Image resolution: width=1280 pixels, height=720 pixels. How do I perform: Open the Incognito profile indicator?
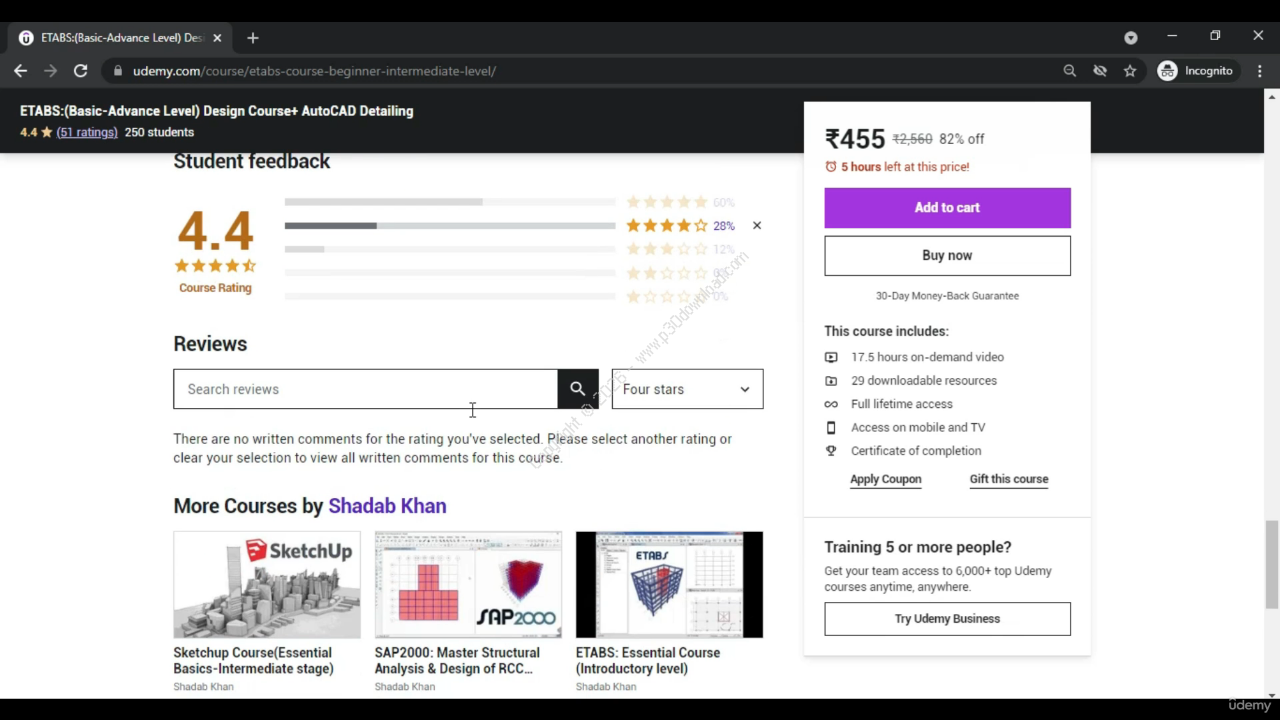(x=1196, y=71)
